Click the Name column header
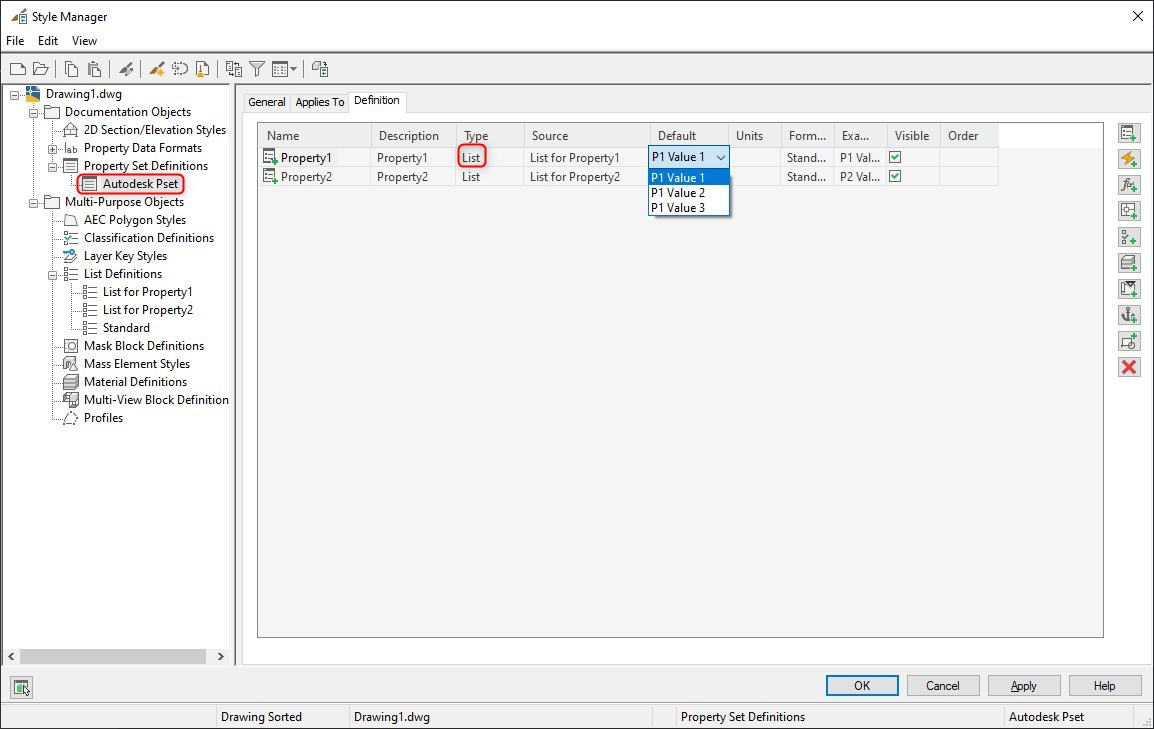The height and width of the screenshot is (729, 1154). coord(315,136)
